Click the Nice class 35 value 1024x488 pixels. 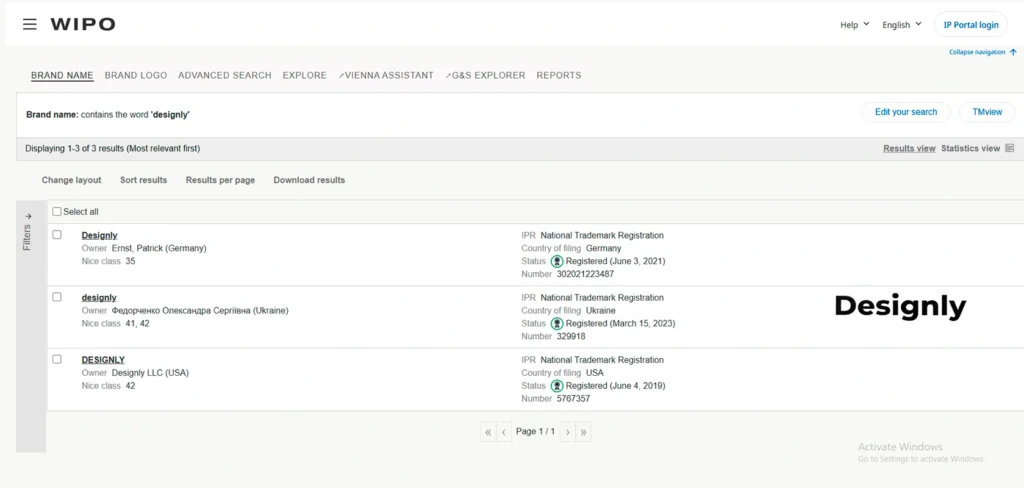tap(131, 261)
